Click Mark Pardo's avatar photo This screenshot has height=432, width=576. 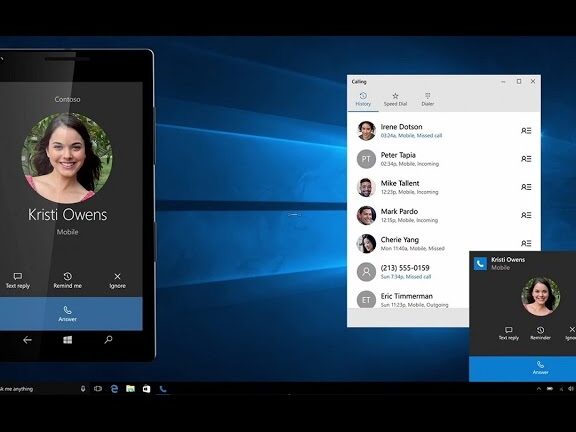coord(366,215)
